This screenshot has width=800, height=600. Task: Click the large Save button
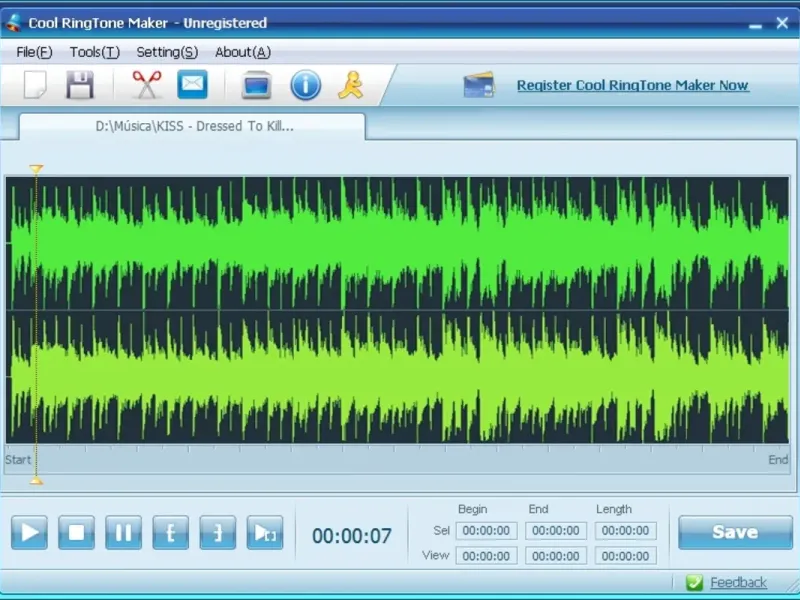735,532
